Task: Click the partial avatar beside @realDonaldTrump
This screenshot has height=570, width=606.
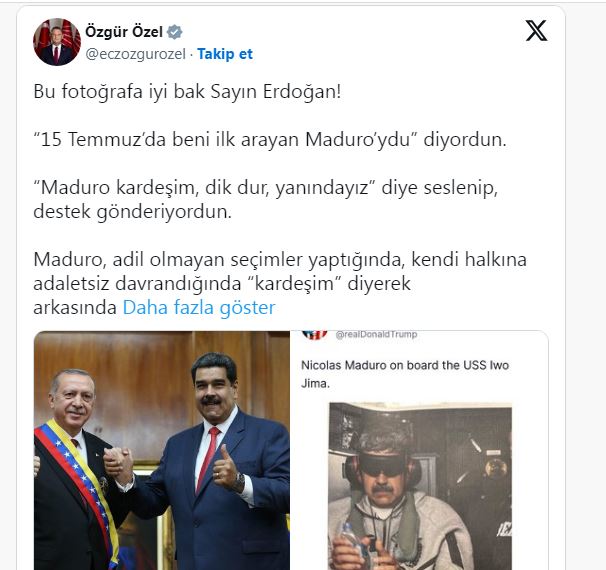Action: pyautogui.click(x=314, y=335)
